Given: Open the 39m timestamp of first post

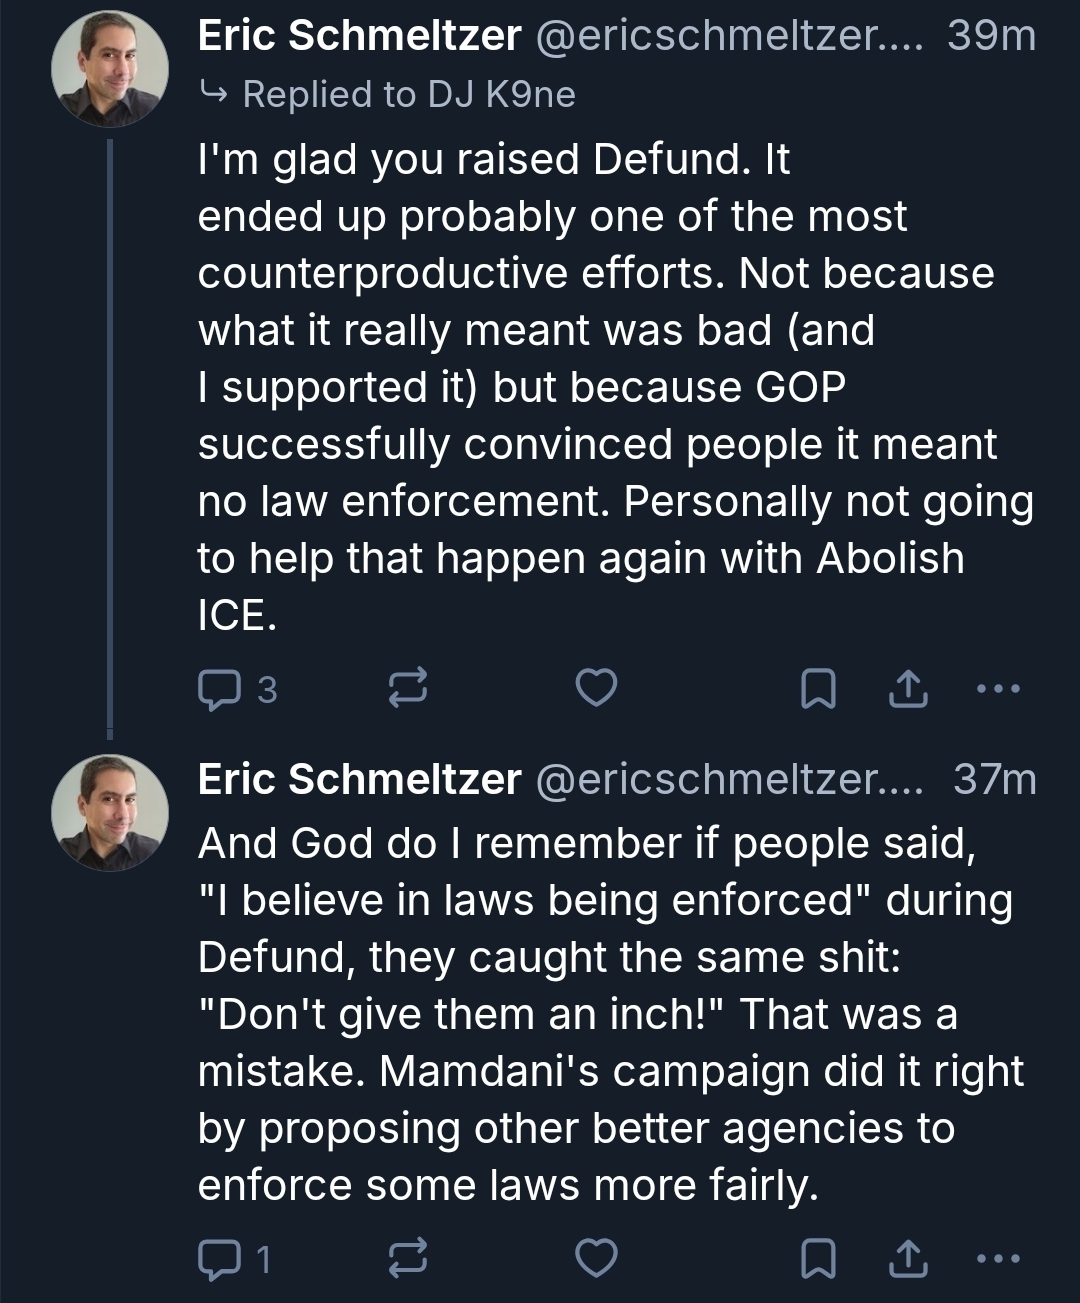Looking at the screenshot, I should click(991, 37).
